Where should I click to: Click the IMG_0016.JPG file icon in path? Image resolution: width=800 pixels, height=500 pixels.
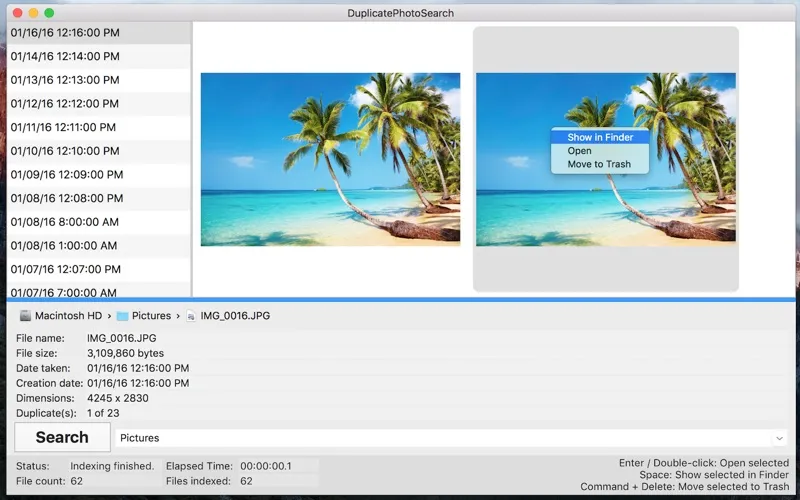click(191, 316)
